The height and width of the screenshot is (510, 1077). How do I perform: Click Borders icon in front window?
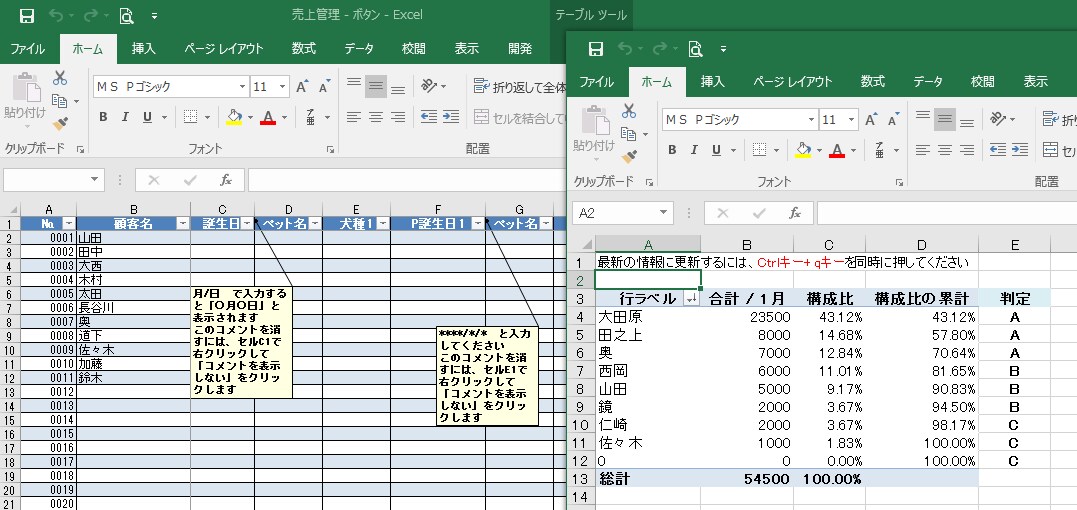click(x=759, y=150)
